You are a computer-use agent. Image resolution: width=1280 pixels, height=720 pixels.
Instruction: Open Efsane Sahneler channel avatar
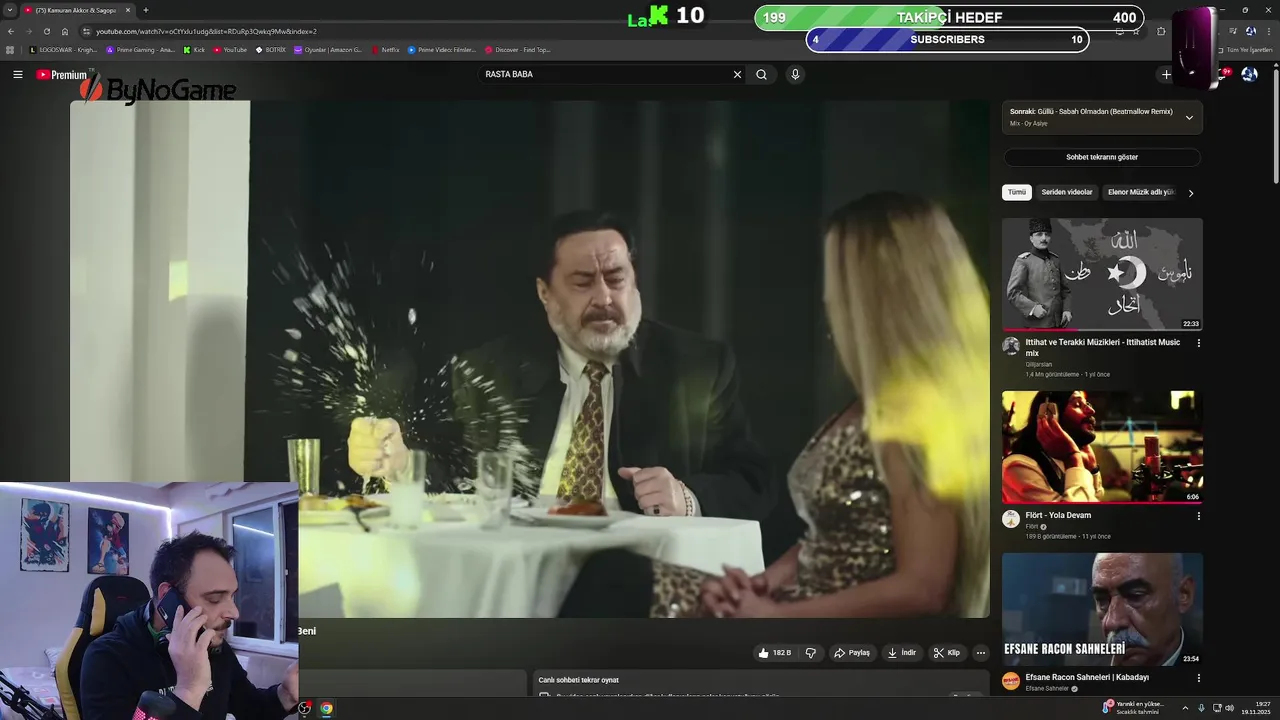[x=1011, y=681]
